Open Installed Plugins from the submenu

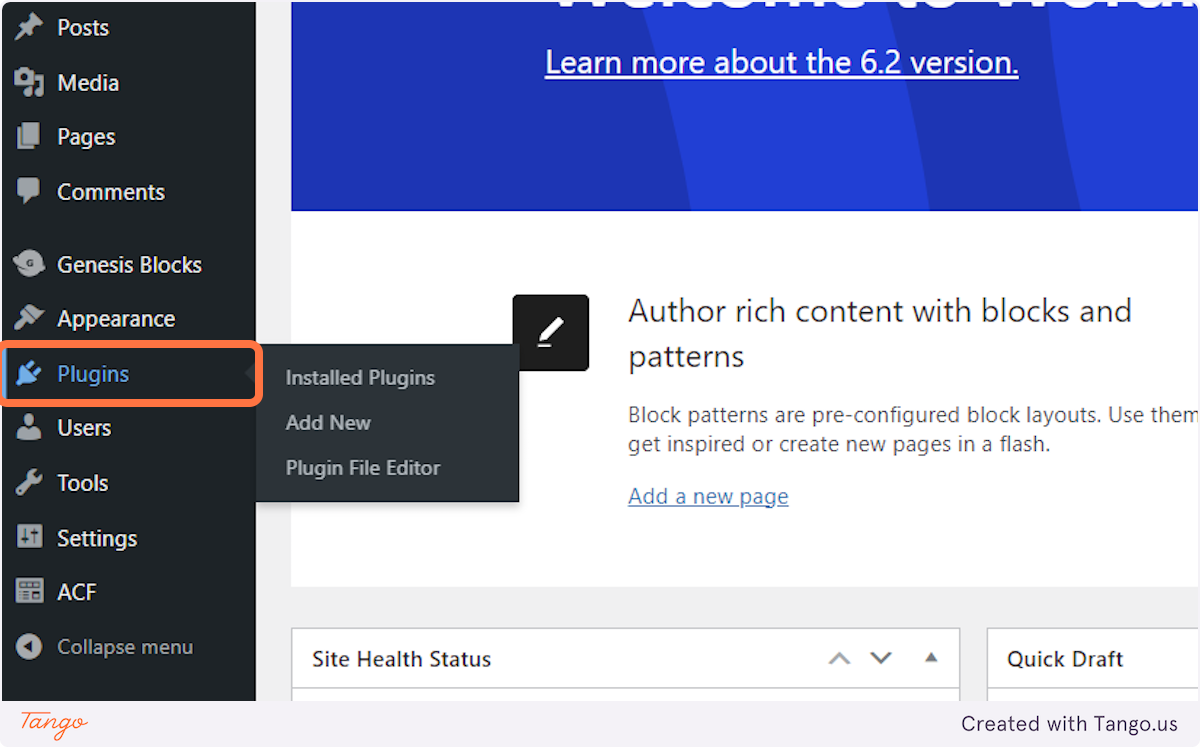tap(360, 378)
